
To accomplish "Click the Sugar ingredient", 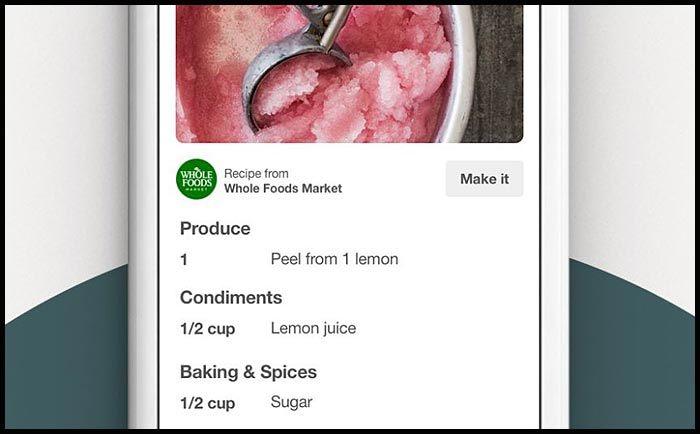I will pos(292,402).
